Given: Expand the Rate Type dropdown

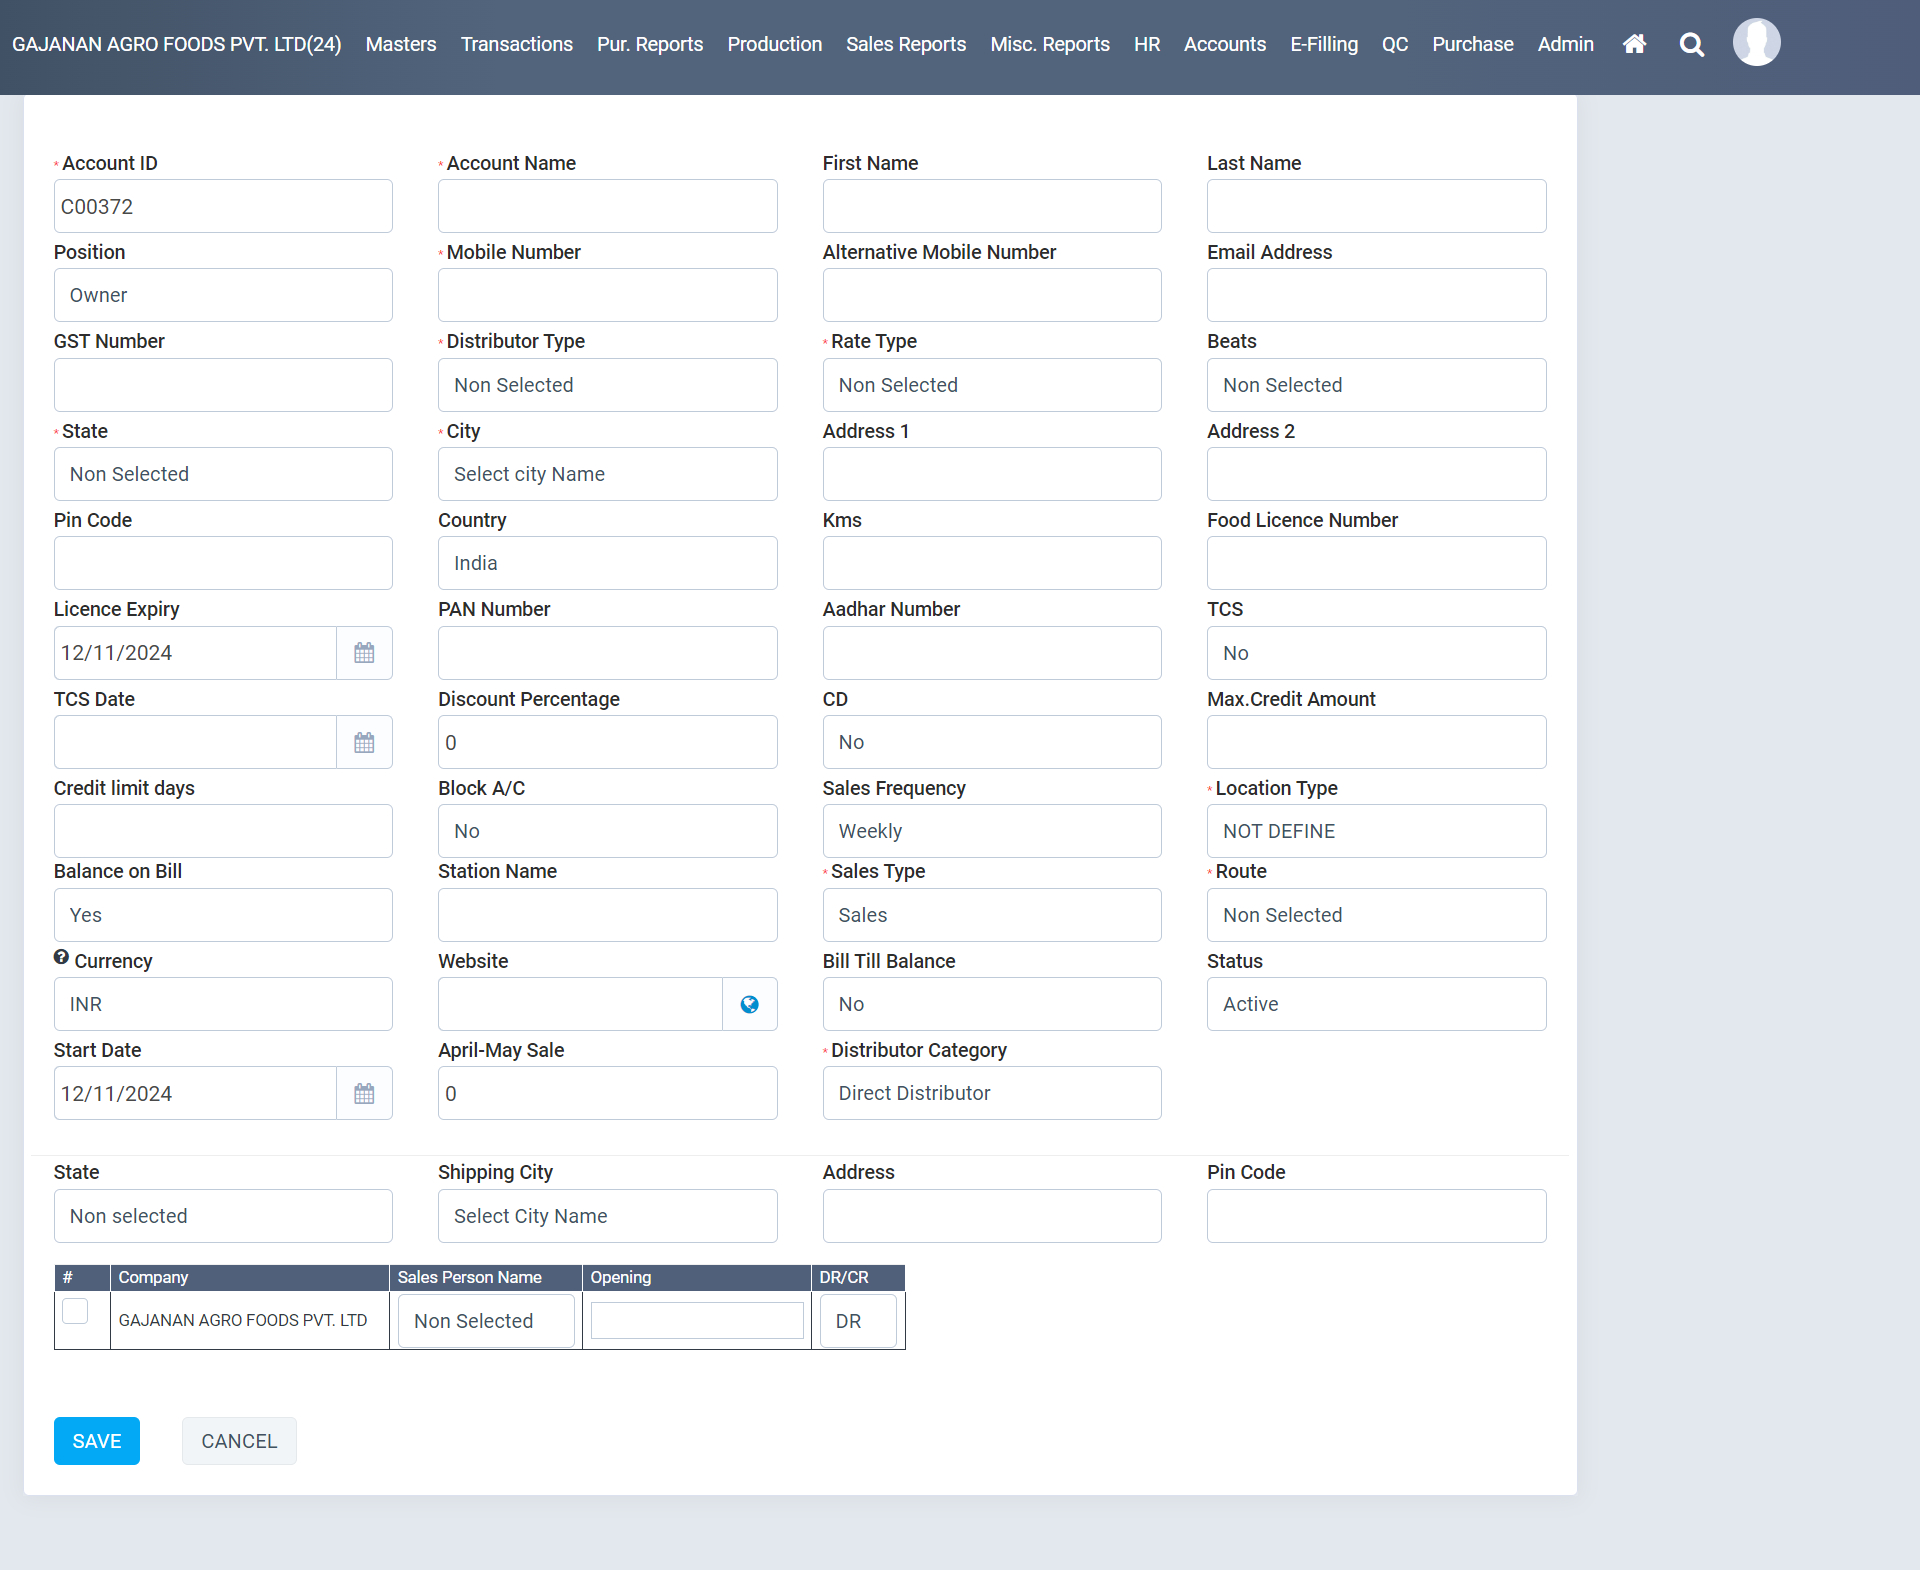Looking at the screenshot, I should click(x=991, y=386).
